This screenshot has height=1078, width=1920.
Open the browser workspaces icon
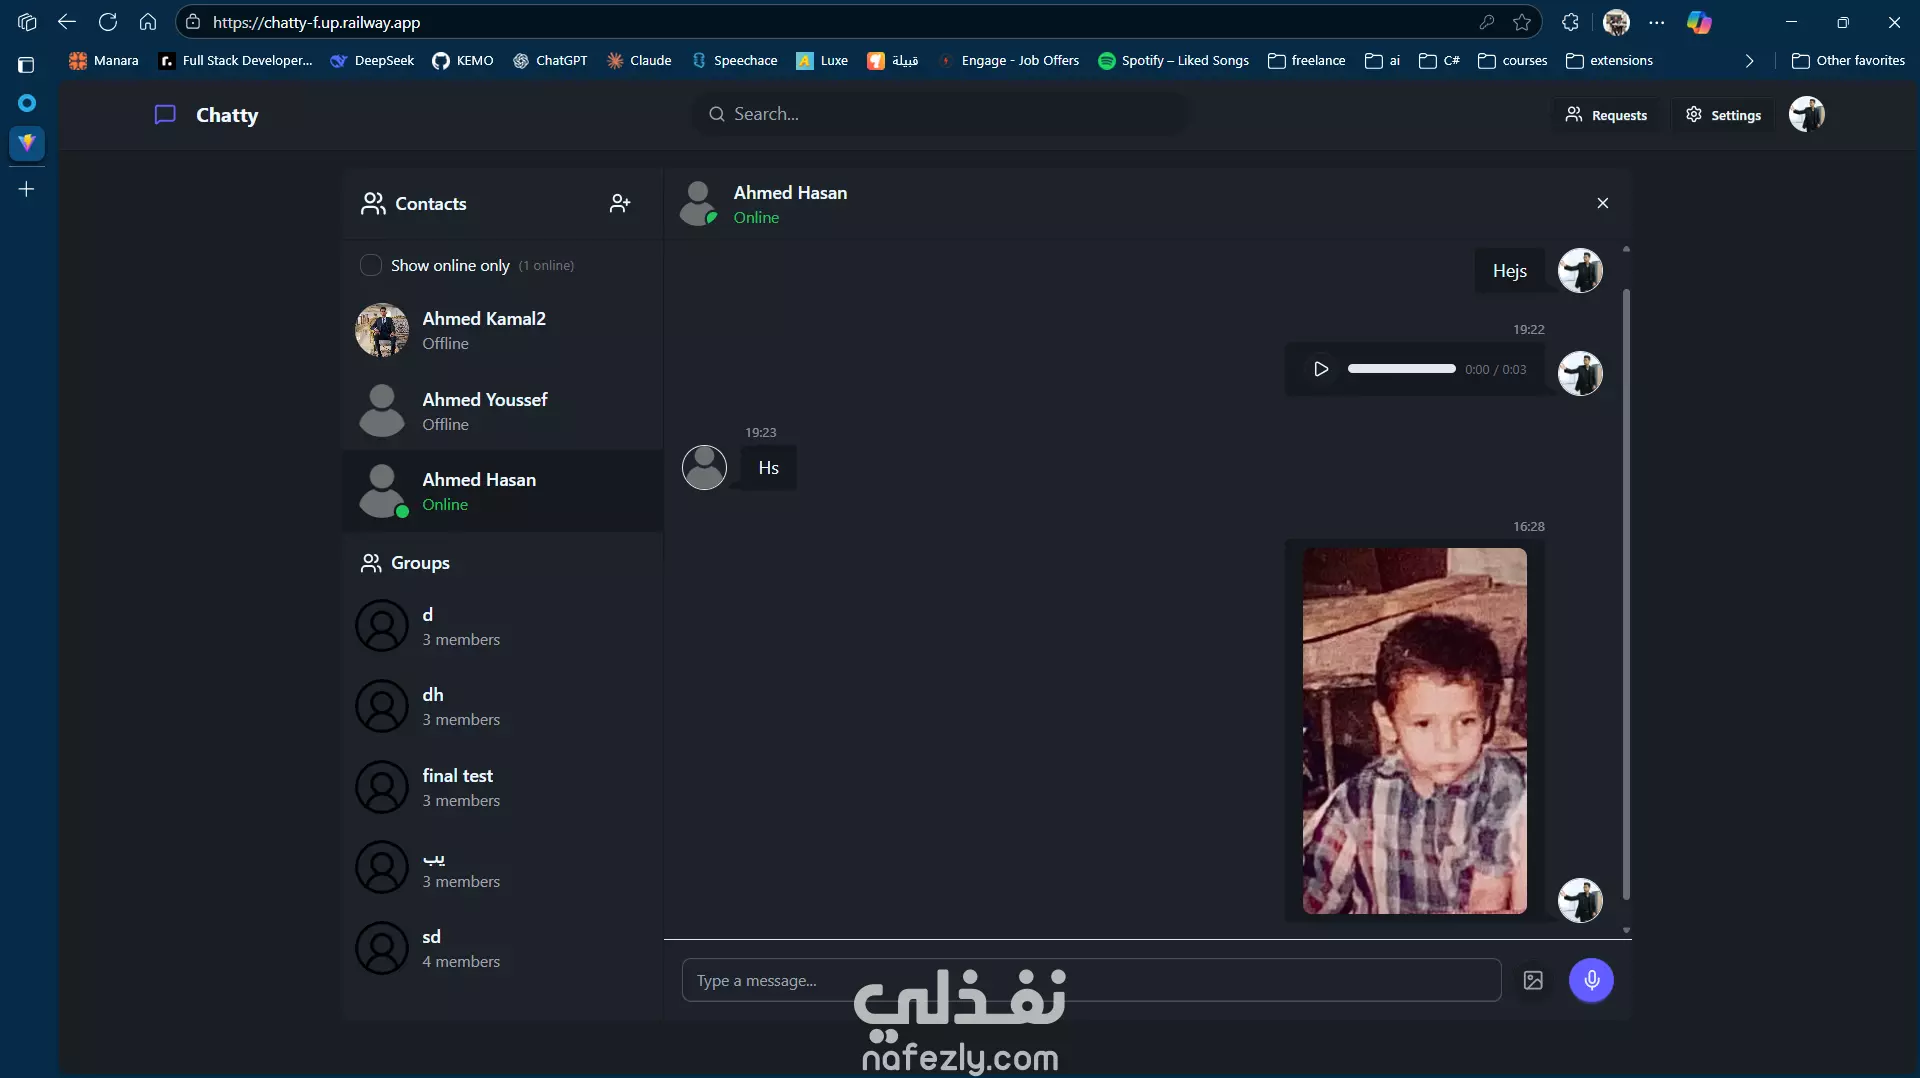pos(27,22)
